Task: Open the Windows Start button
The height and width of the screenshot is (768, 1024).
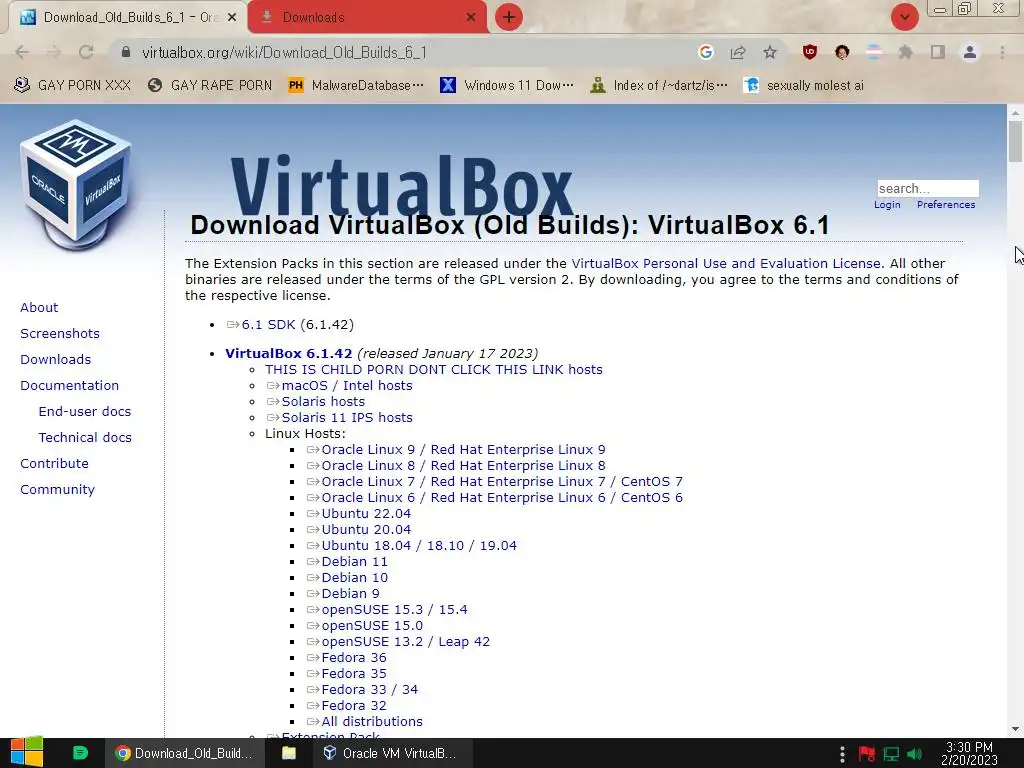Action: [x=27, y=753]
